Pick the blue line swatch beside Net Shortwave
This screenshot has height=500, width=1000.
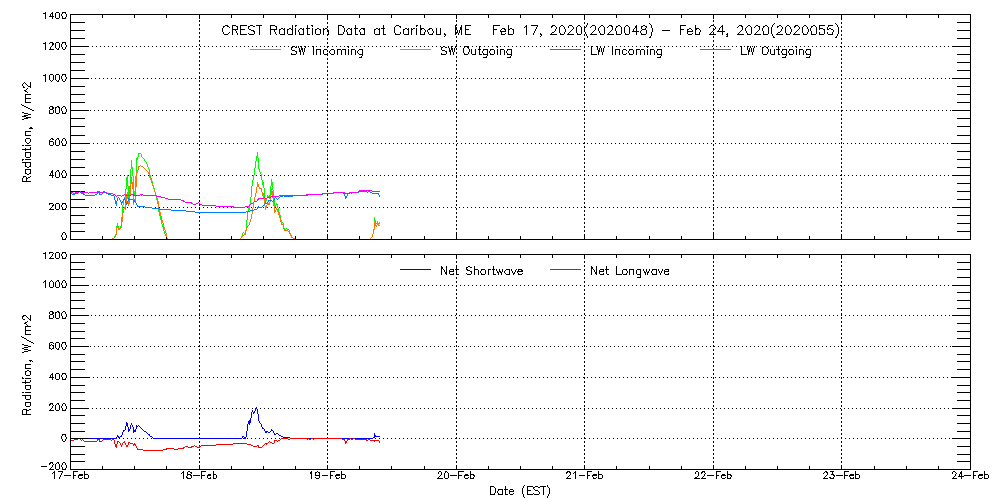pos(414,270)
